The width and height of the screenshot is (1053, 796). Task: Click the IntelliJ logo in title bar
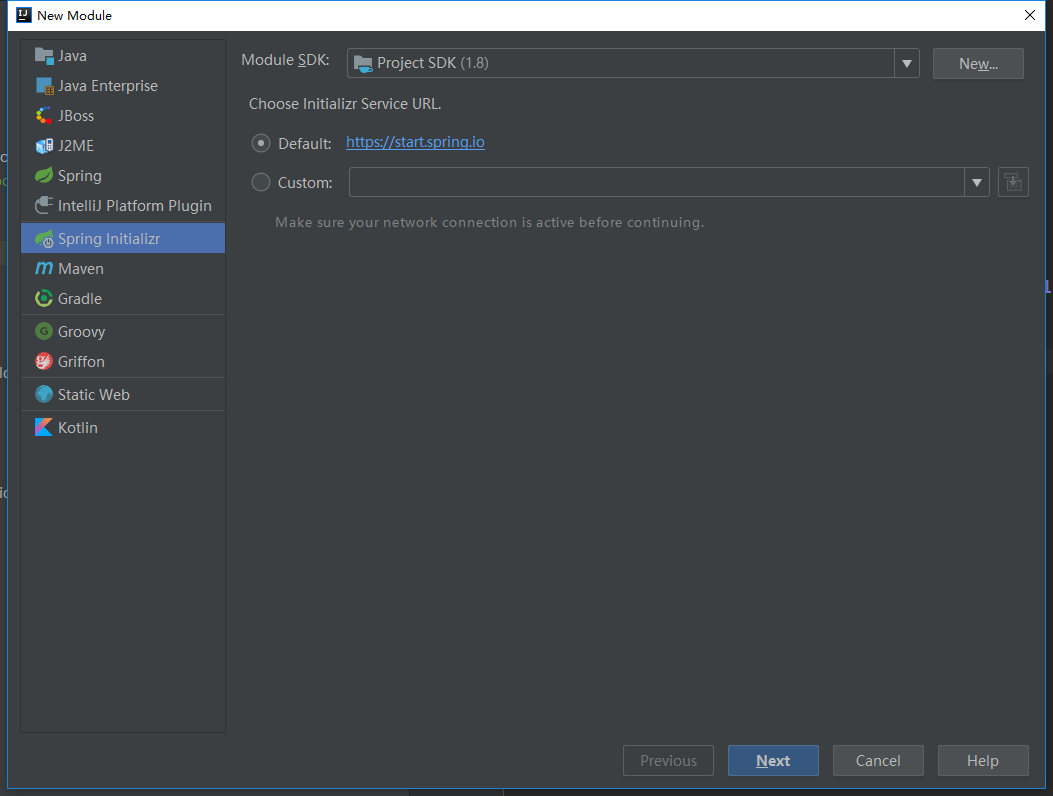[24, 15]
